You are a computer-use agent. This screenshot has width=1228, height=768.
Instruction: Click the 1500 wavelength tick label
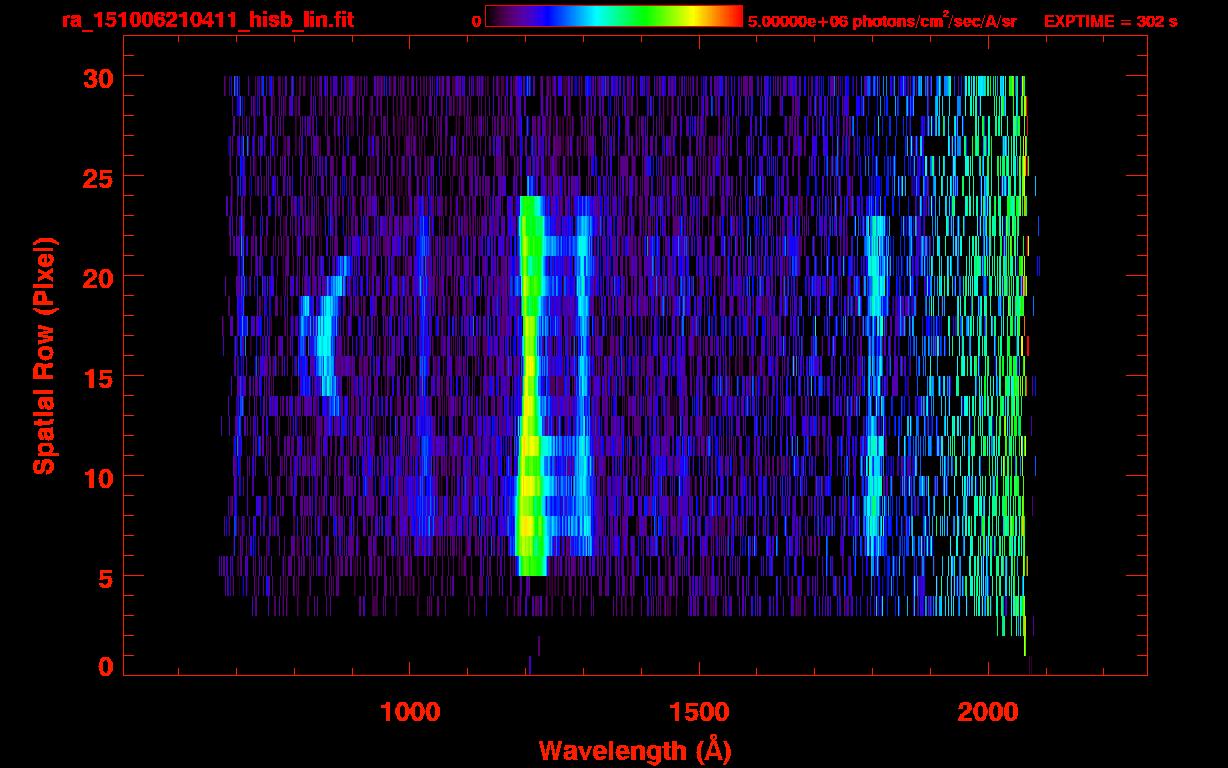[698, 712]
